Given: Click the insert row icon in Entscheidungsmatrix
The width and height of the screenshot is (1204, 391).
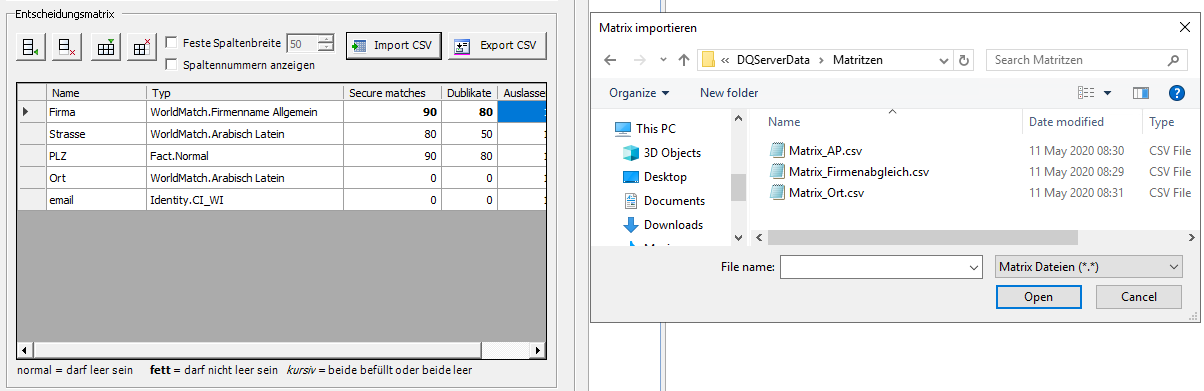Looking at the screenshot, I should 31,46.
